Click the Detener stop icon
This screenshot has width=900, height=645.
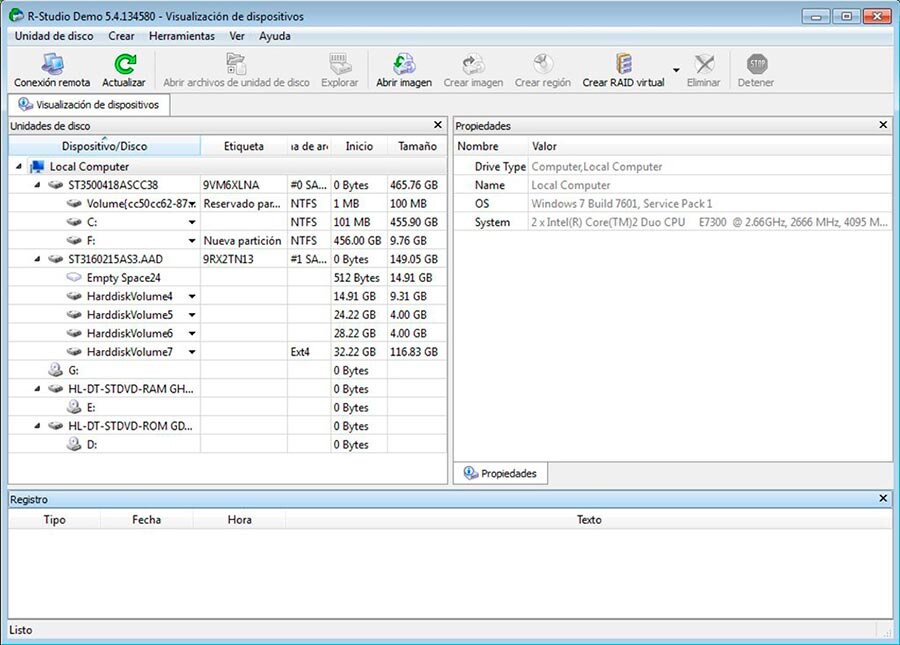click(757, 64)
